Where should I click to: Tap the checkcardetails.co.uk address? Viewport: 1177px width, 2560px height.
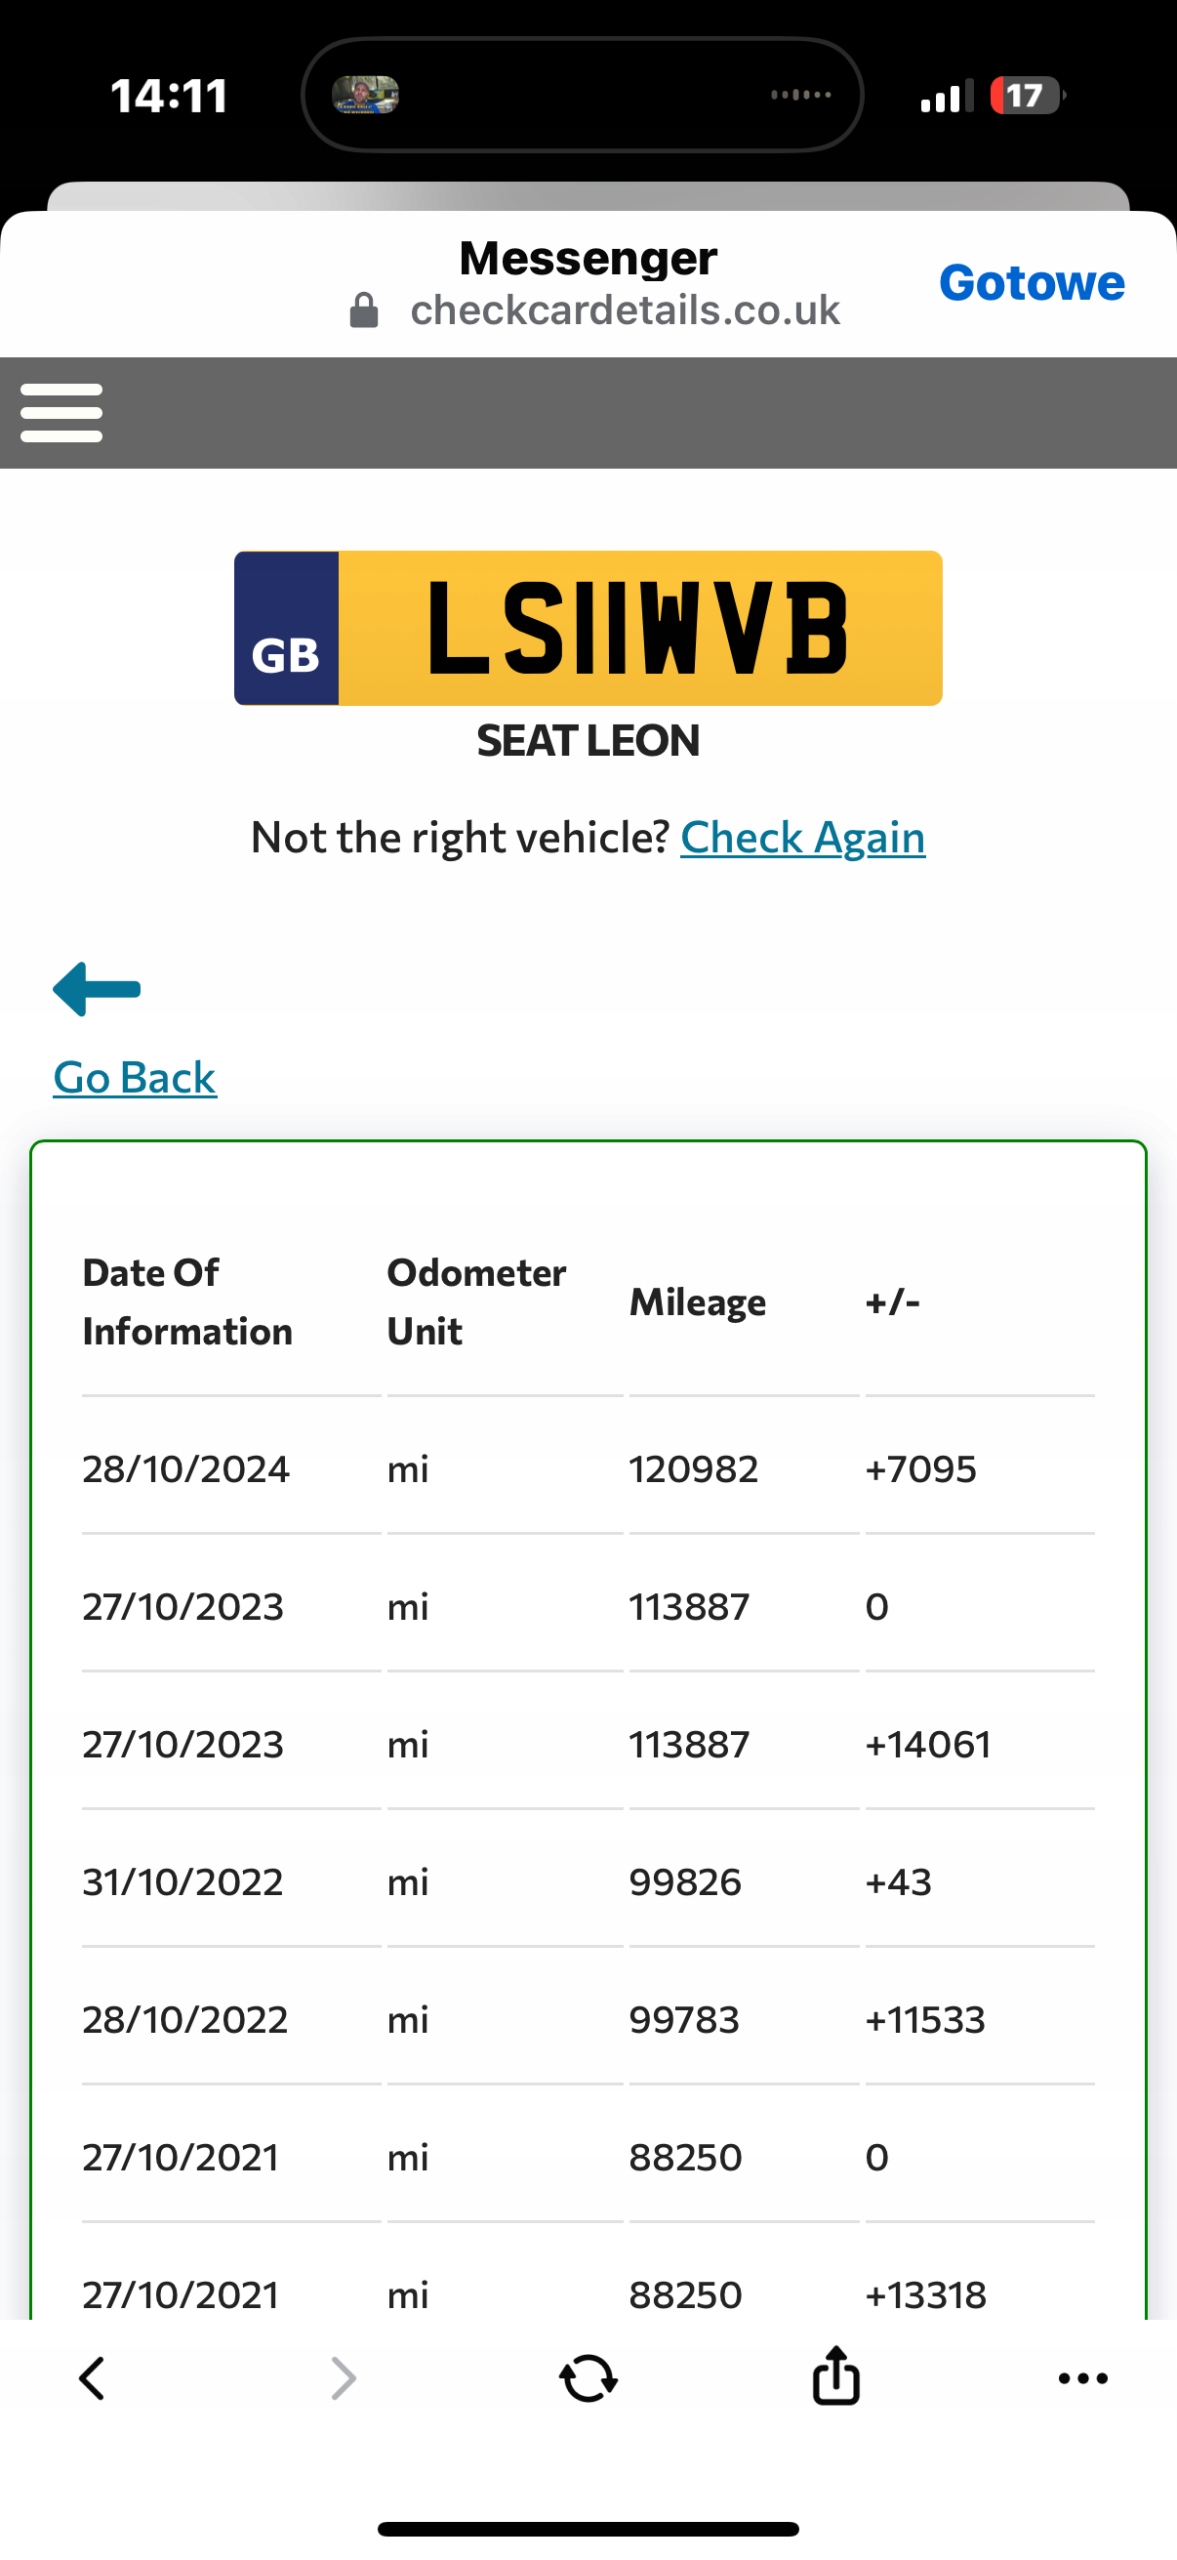pyautogui.click(x=625, y=310)
